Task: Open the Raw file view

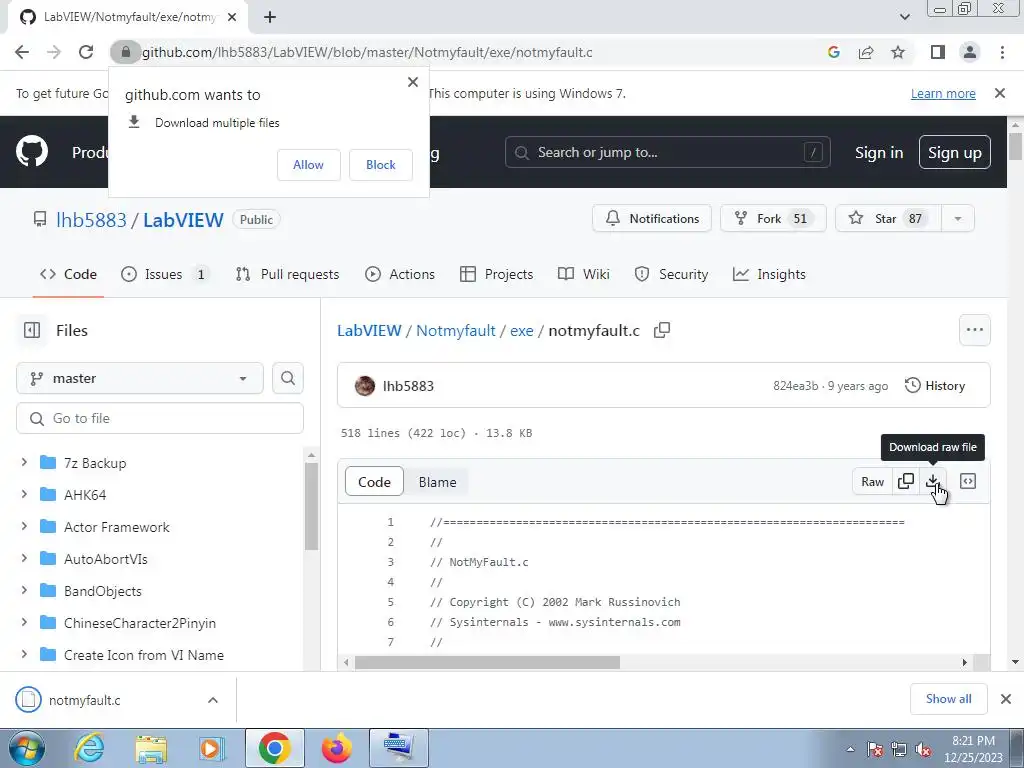Action: [x=872, y=481]
